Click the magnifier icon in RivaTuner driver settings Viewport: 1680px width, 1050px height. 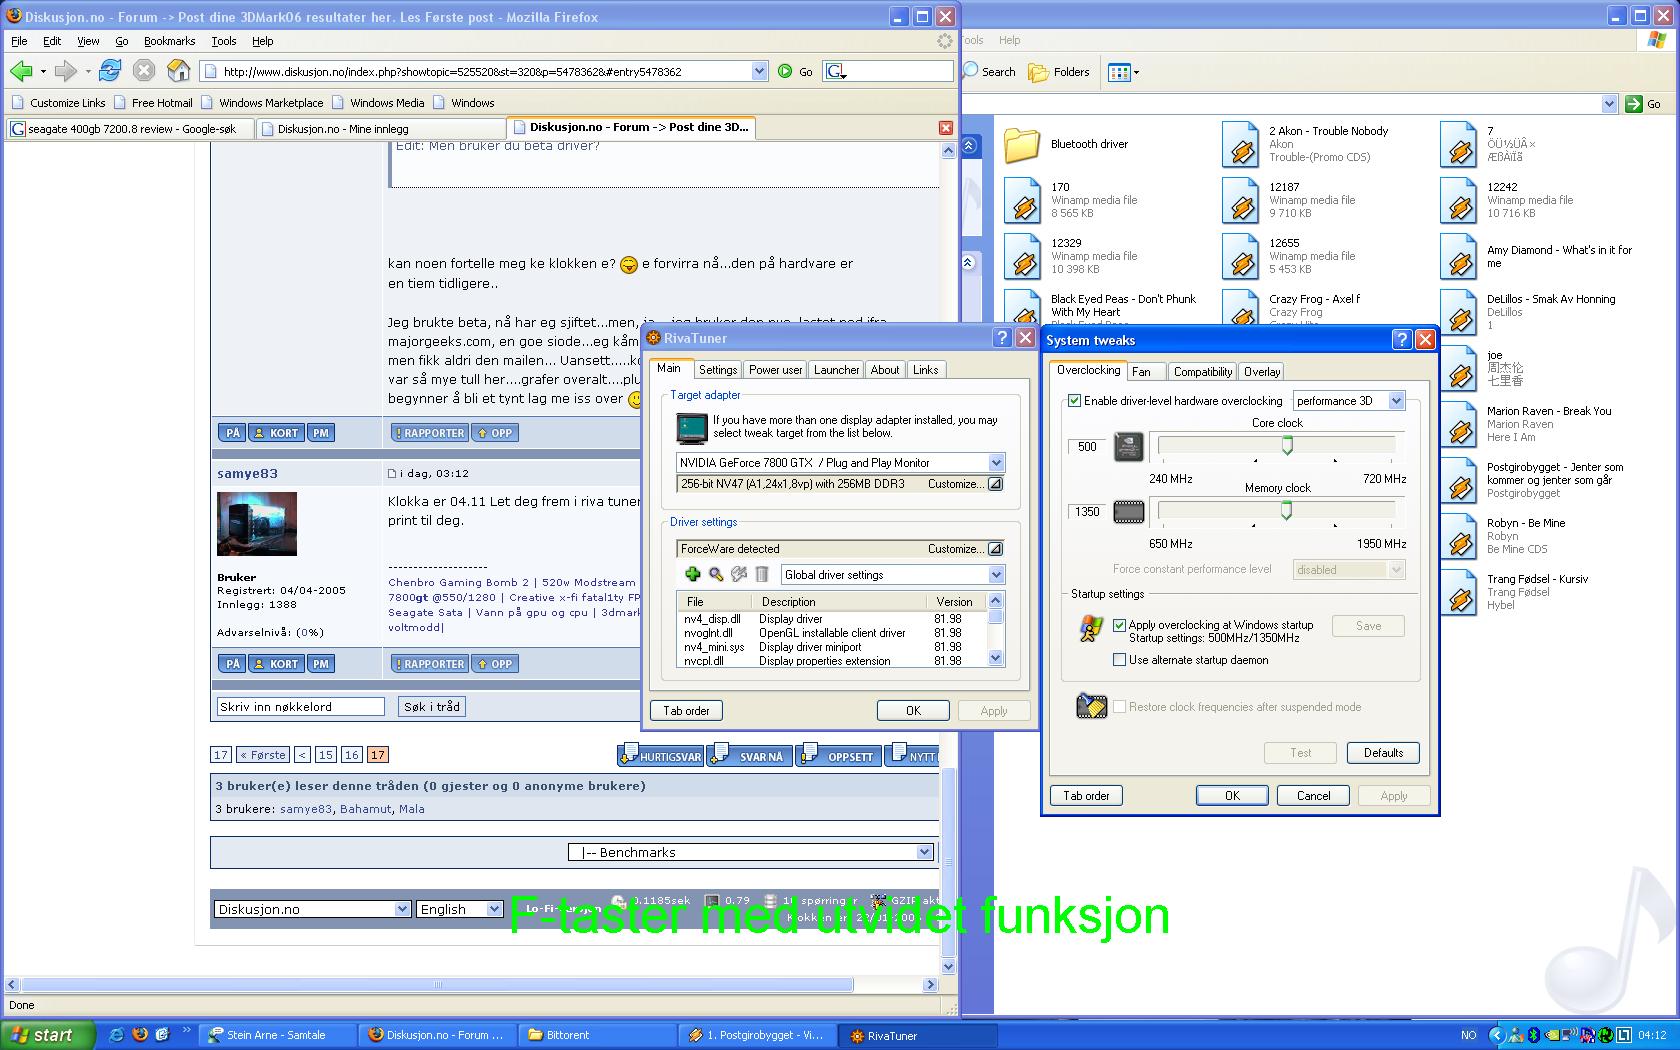[716, 574]
